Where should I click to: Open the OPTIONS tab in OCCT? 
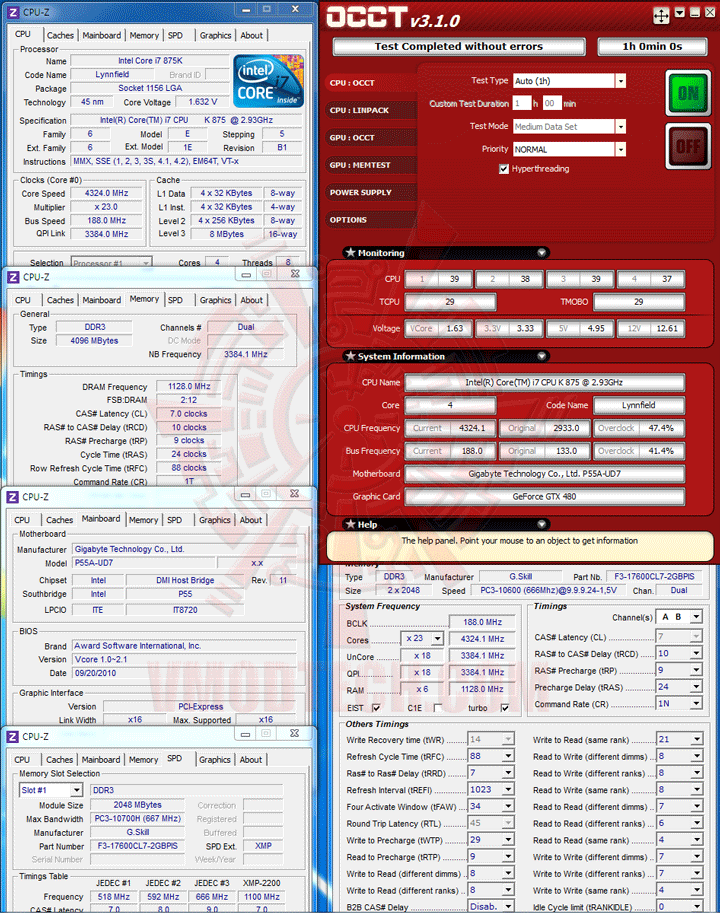click(371, 220)
